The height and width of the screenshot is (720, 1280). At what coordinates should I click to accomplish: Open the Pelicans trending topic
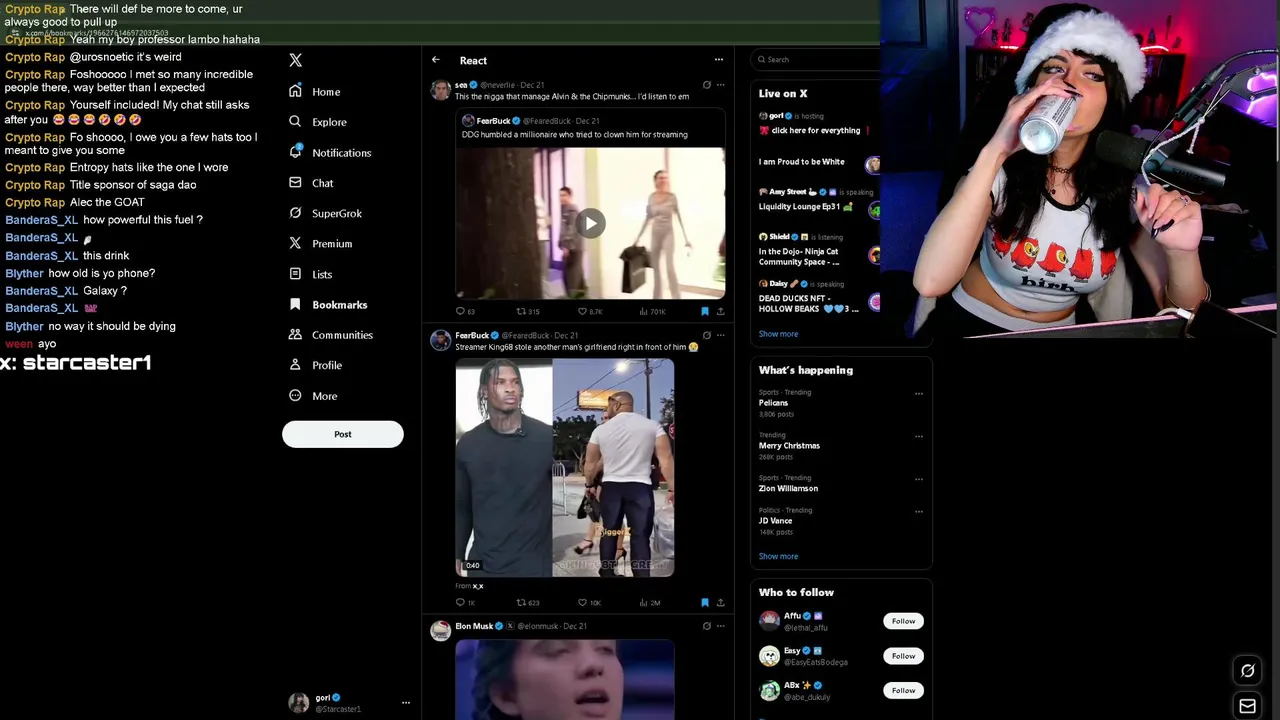[x=773, y=403]
